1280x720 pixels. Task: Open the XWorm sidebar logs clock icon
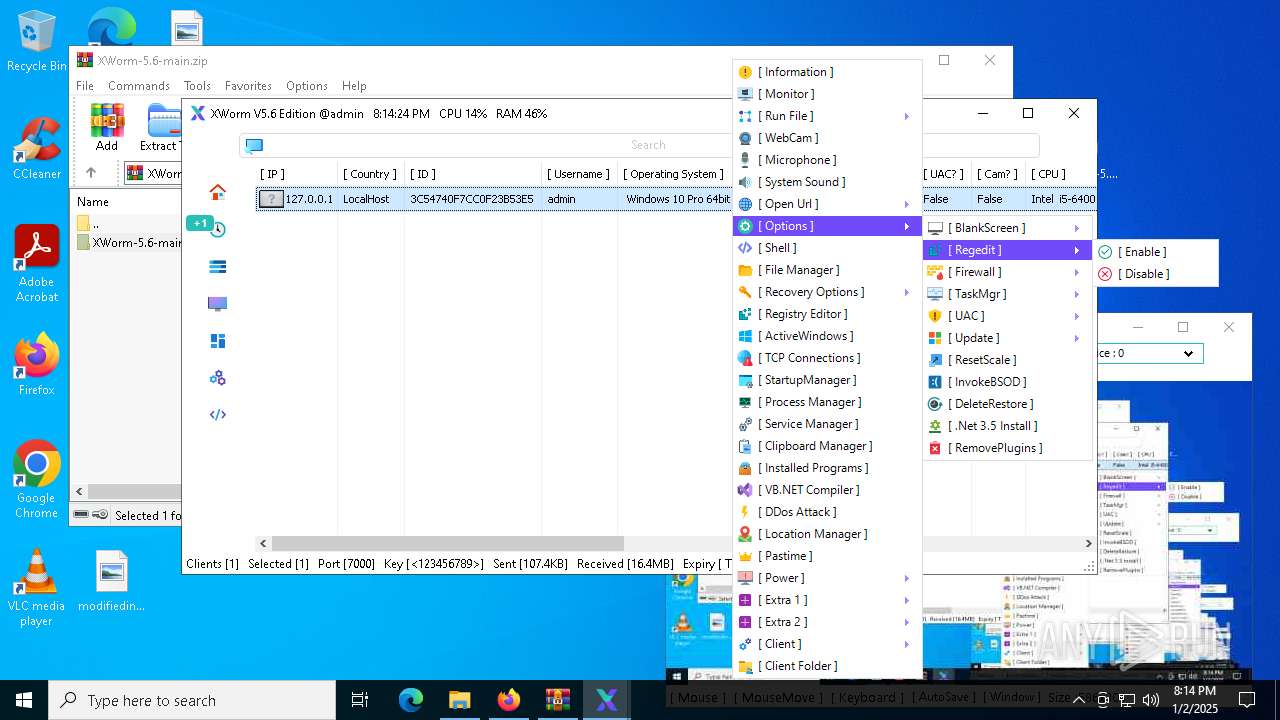[217, 229]
